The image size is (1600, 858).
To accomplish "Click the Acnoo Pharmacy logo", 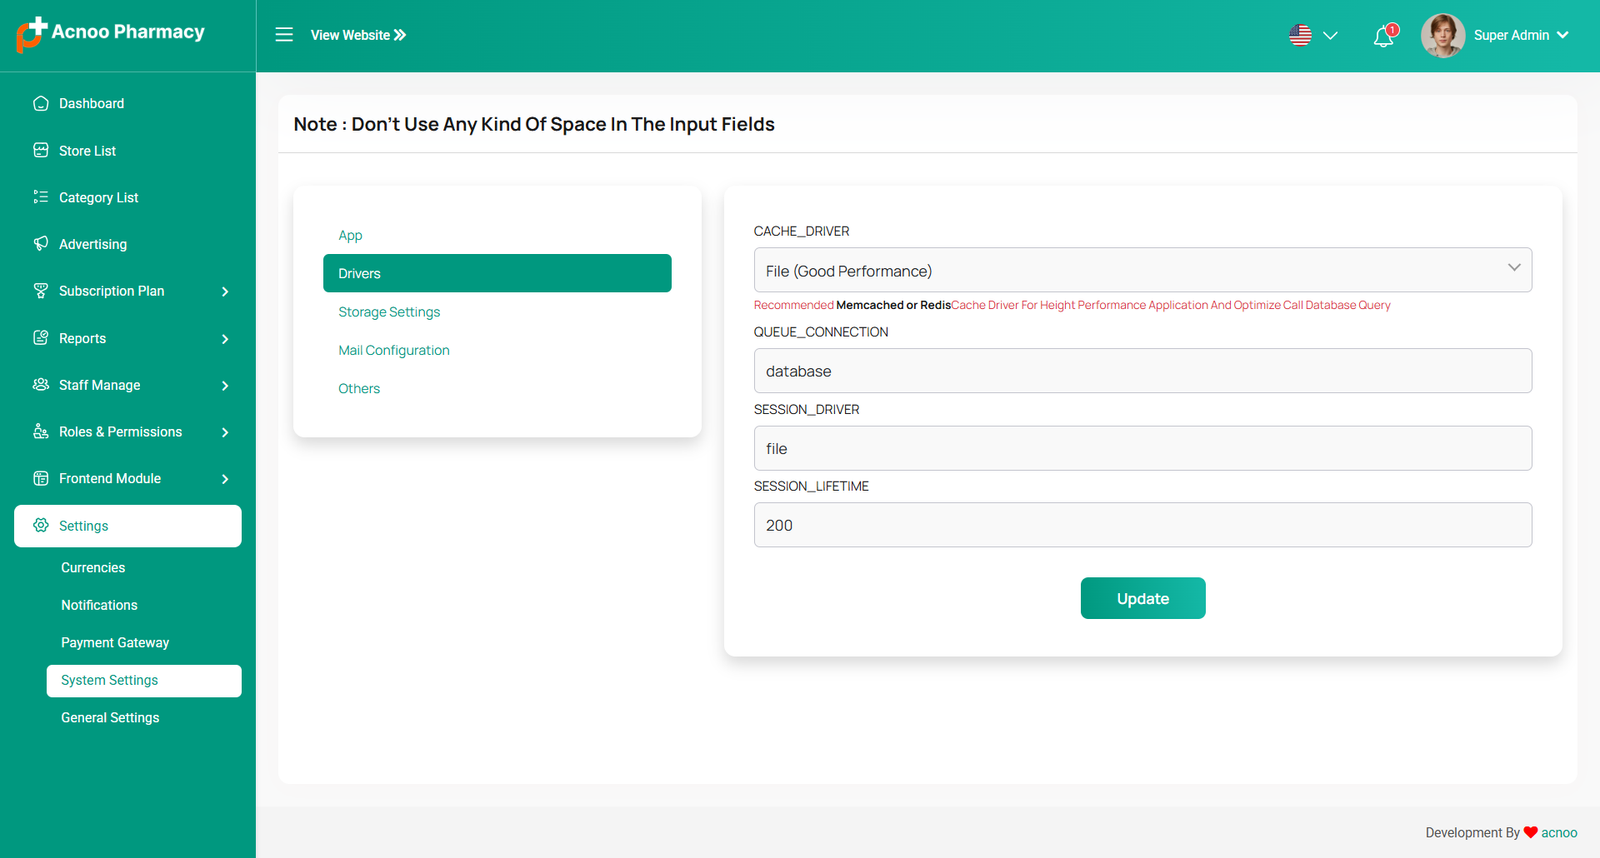I will point(110,33).
